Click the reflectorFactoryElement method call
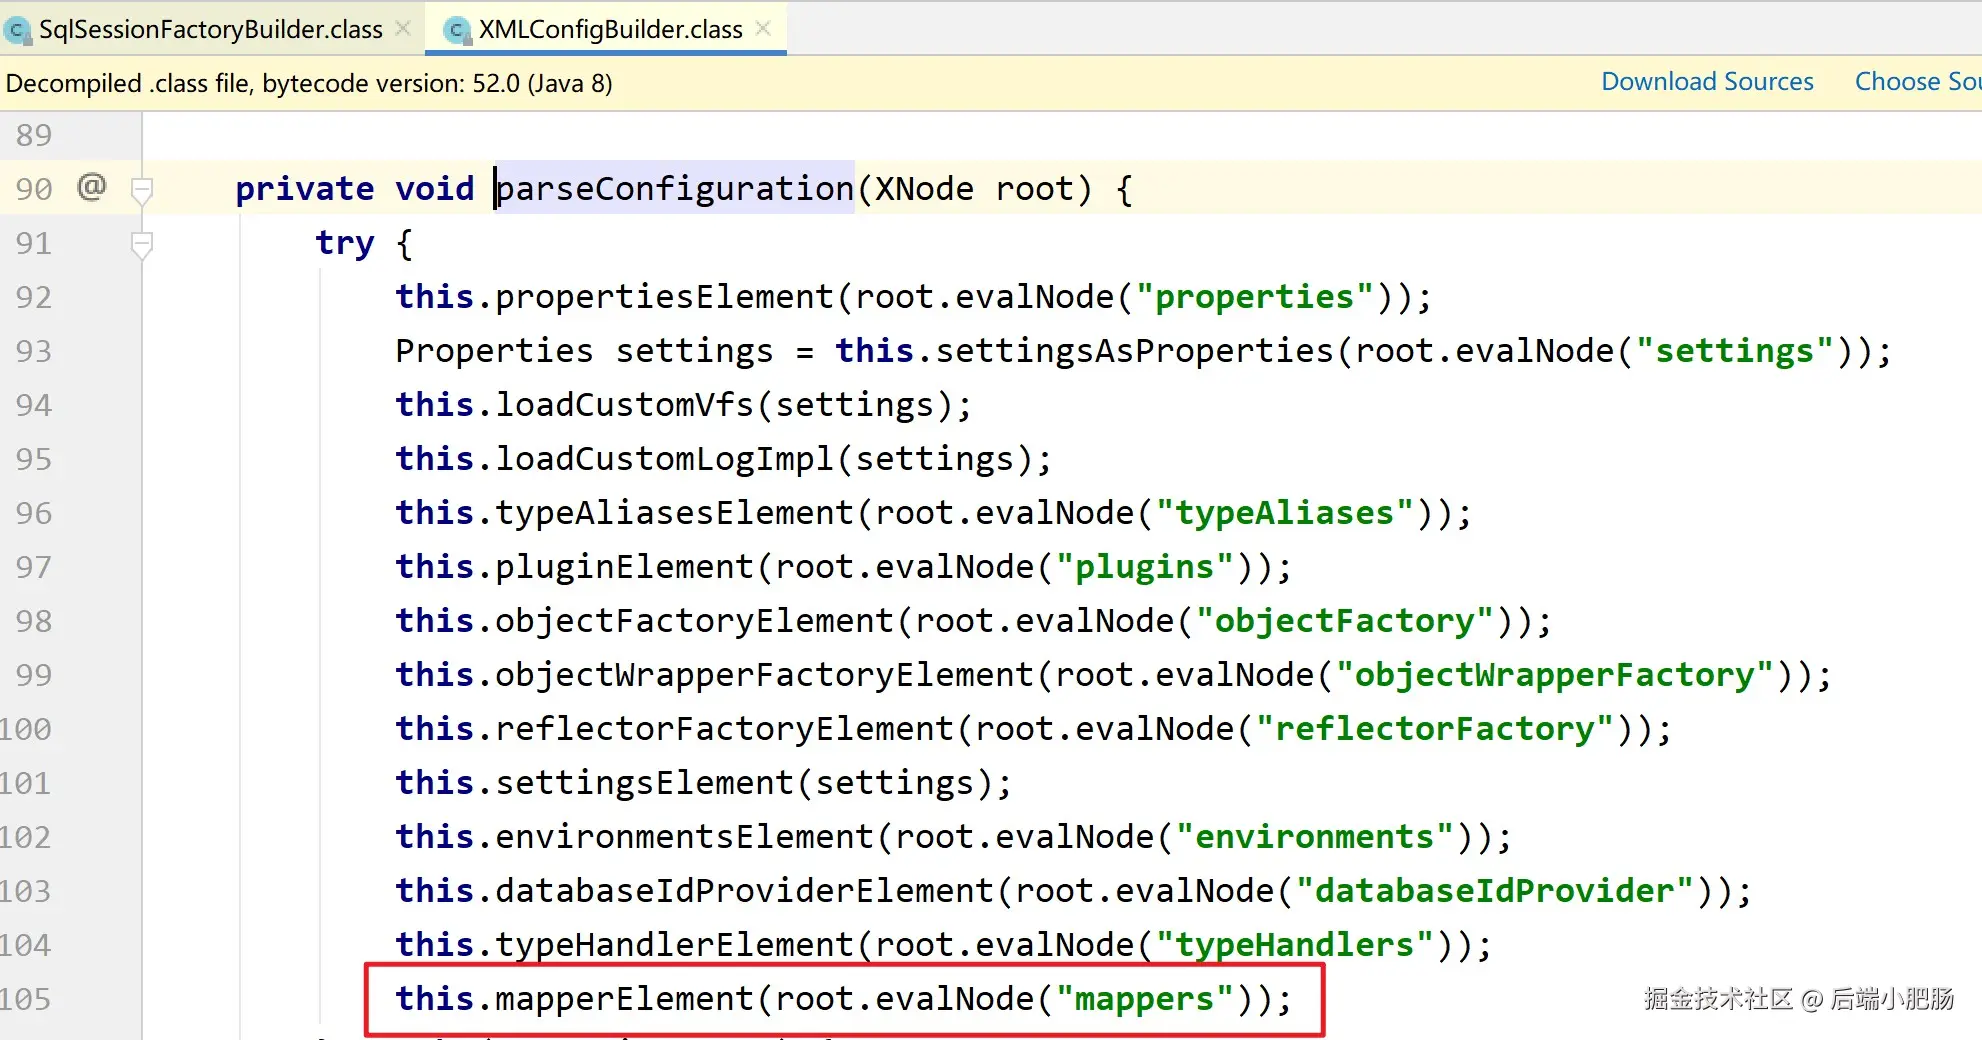 click(724, 729)
